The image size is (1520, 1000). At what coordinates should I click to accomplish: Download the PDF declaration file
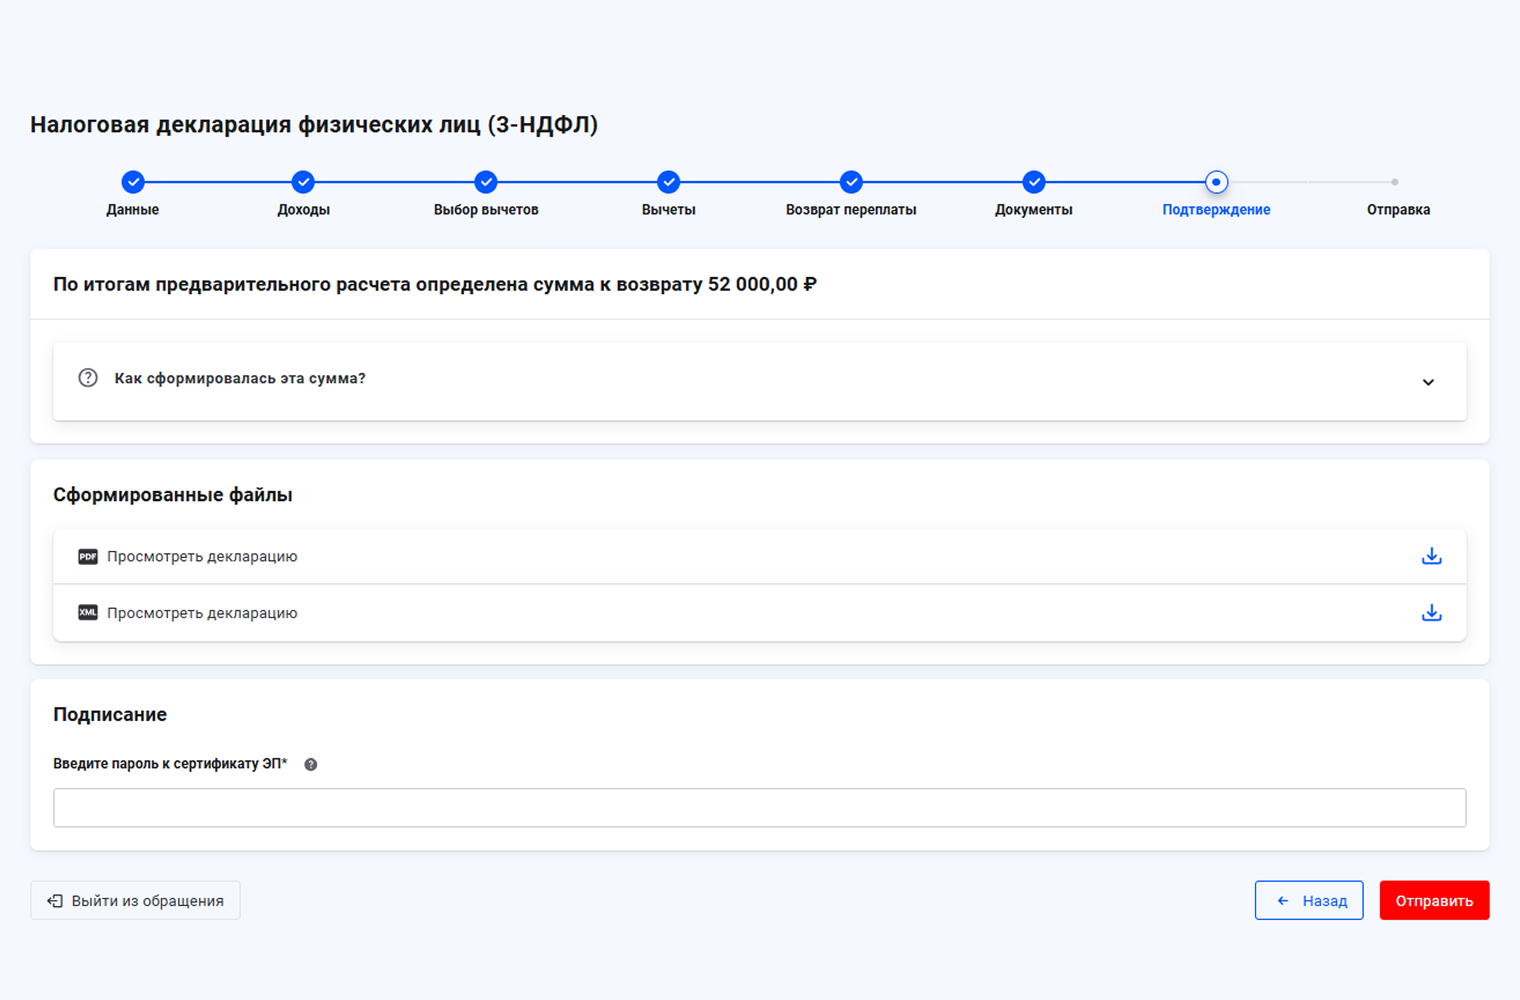point(1431,556)
